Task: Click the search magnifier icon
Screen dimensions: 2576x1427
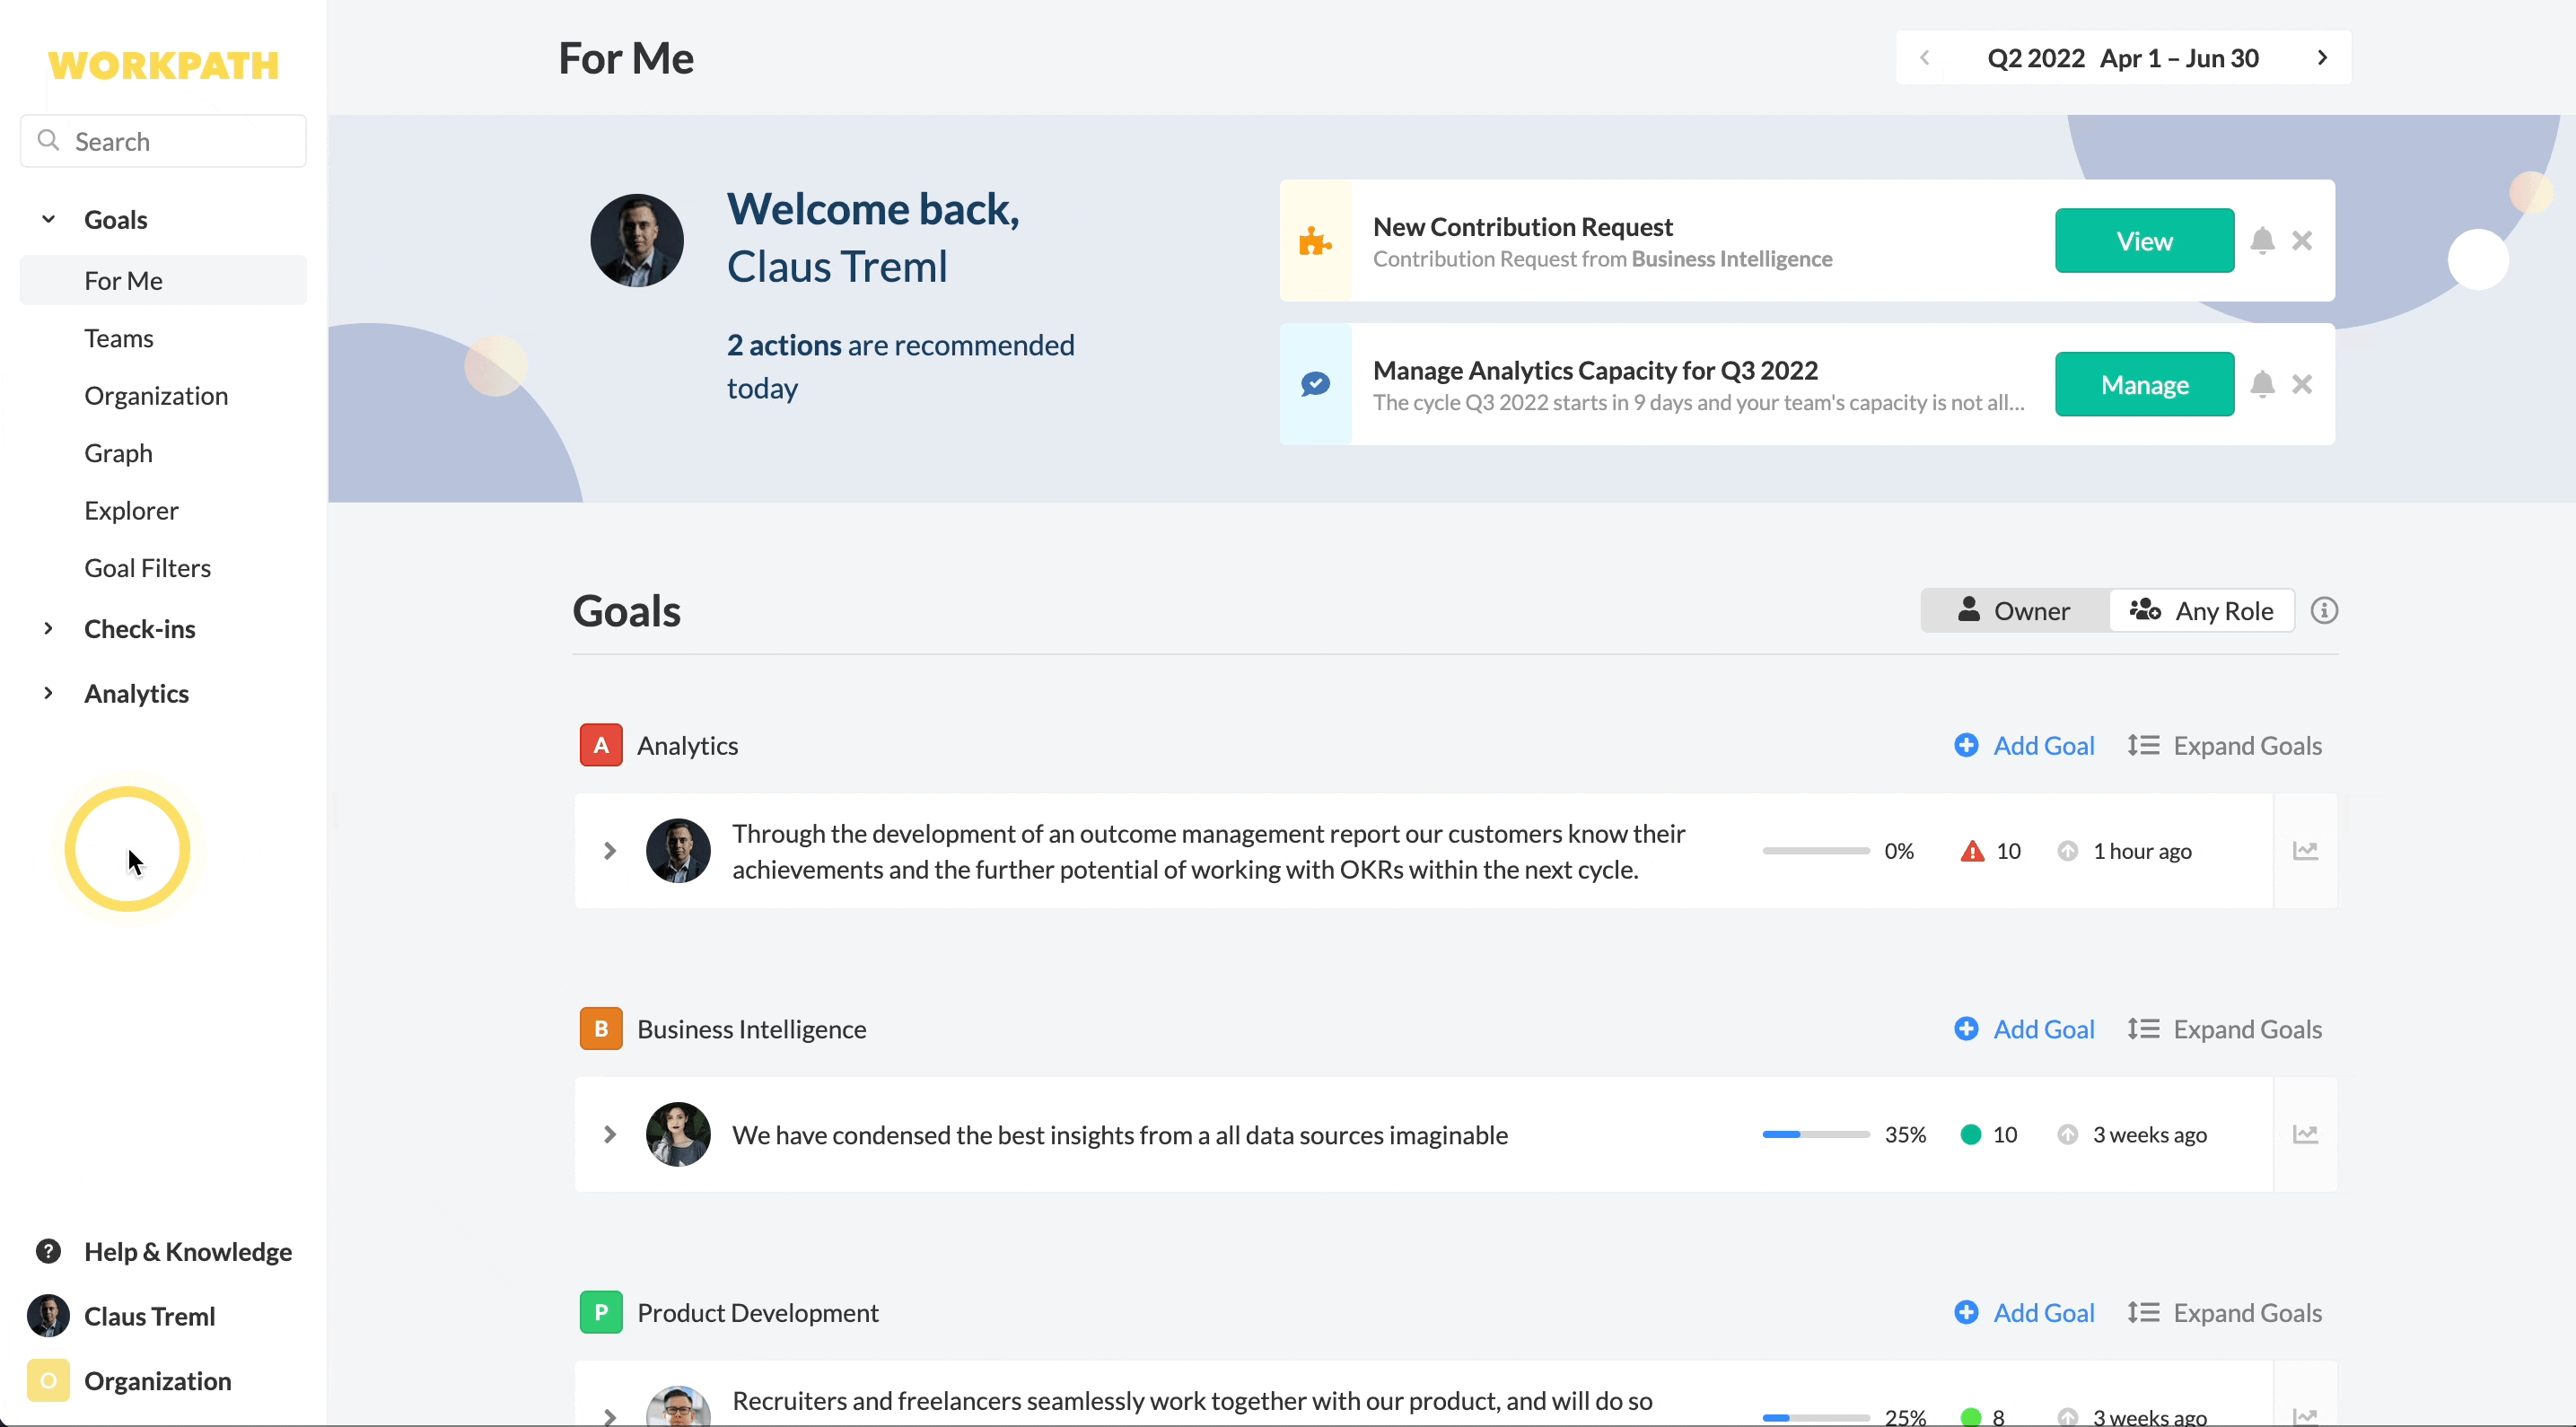Action: (48, 140)
